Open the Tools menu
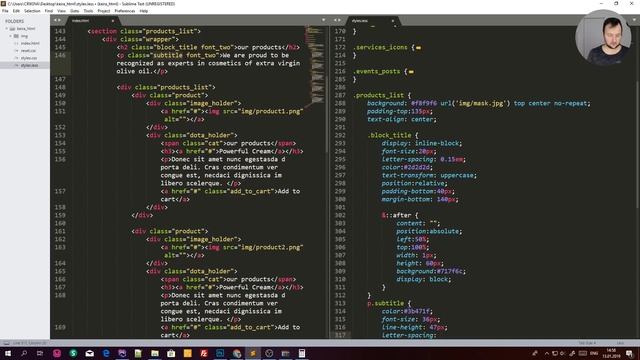 click(x=88, y=11)
